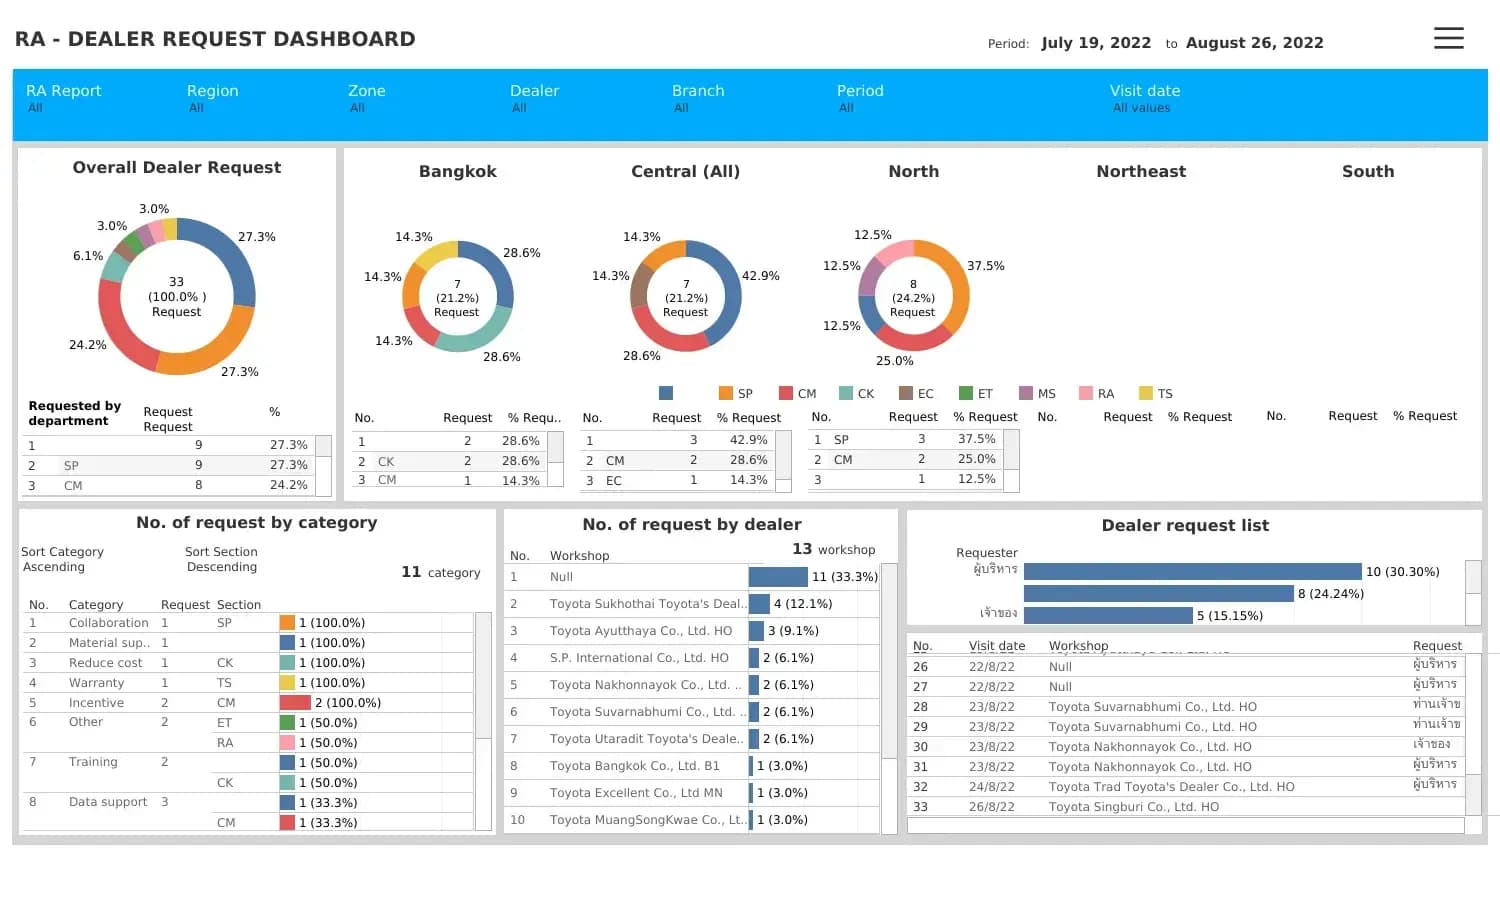This screenshot has width=1500, height=900.
Task: Select the "Toyota Bangkok Co., Ltd. B1" workshop
Action: [634, 766]
